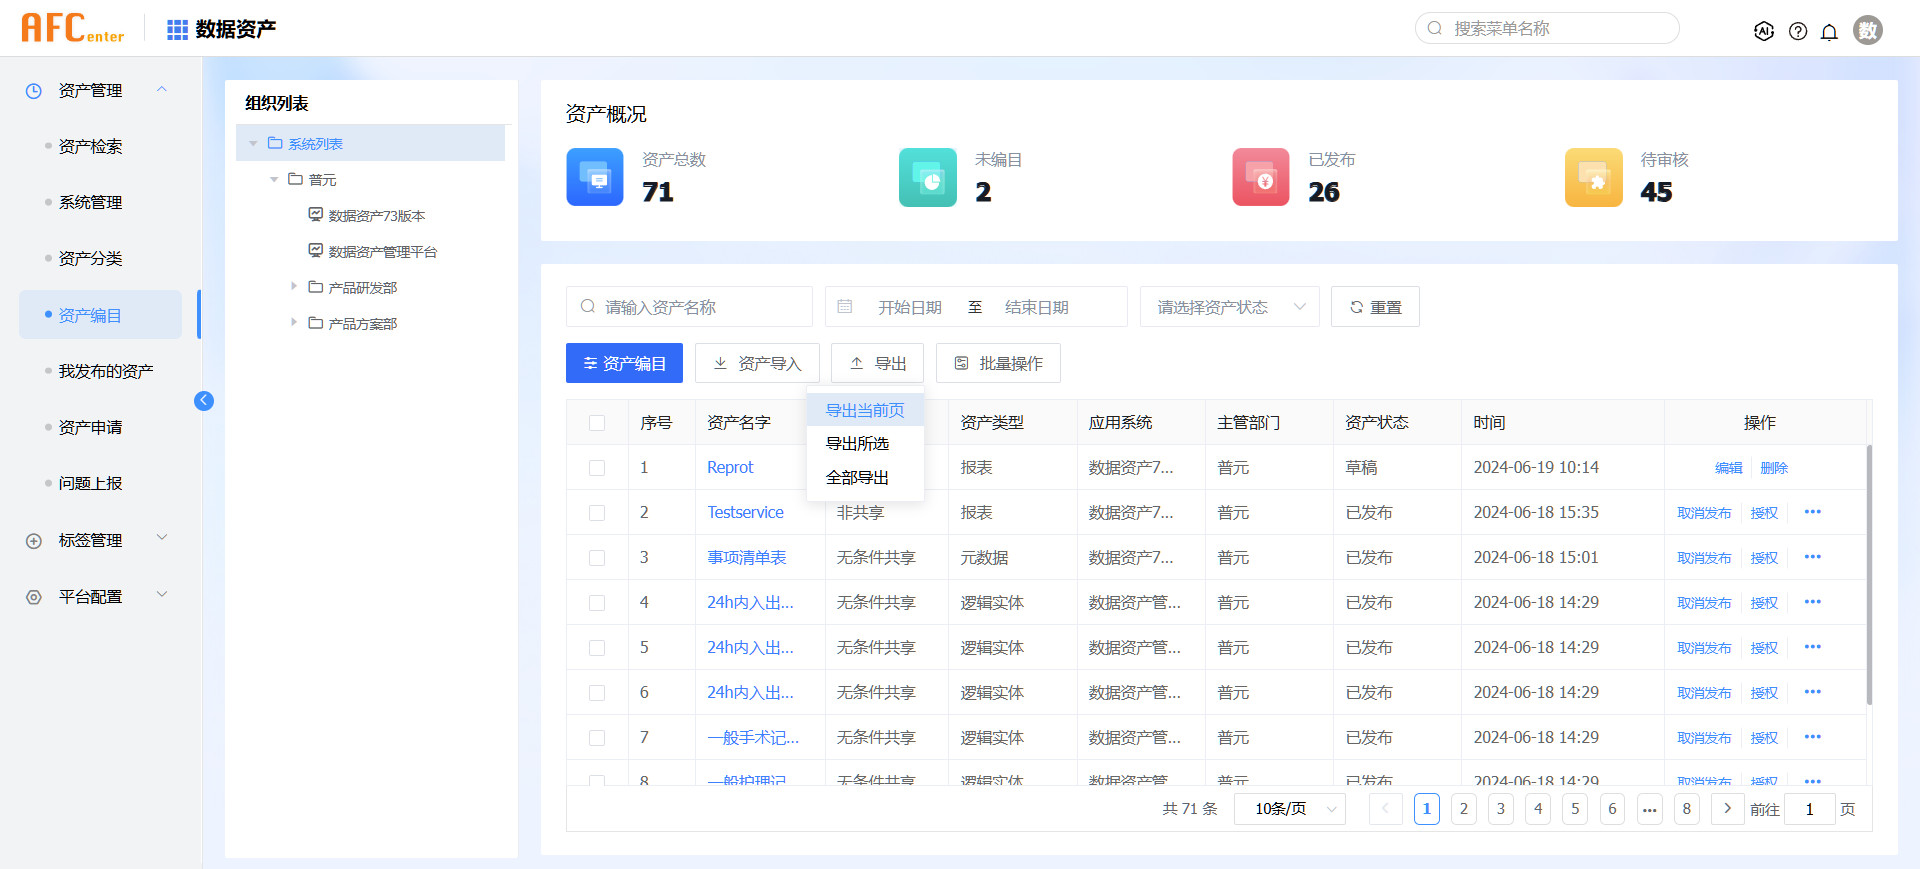The width and height of the screenshot is (1920, 869).
Task: Collapse the sidebar with the blue arrow button
Action: 204,401
